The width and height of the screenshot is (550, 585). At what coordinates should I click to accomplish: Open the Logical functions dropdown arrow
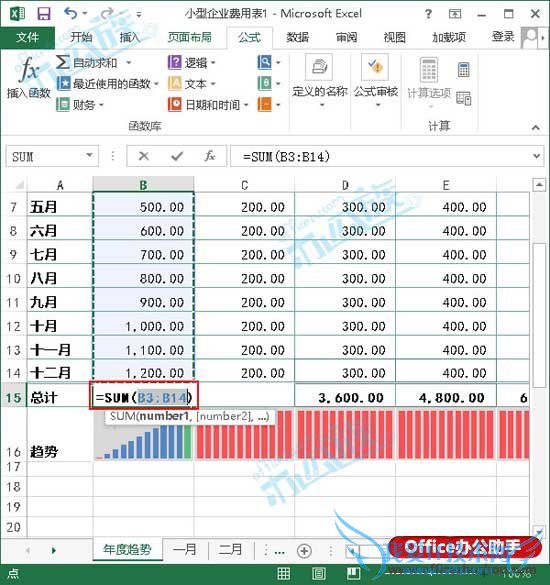[213, 63]
